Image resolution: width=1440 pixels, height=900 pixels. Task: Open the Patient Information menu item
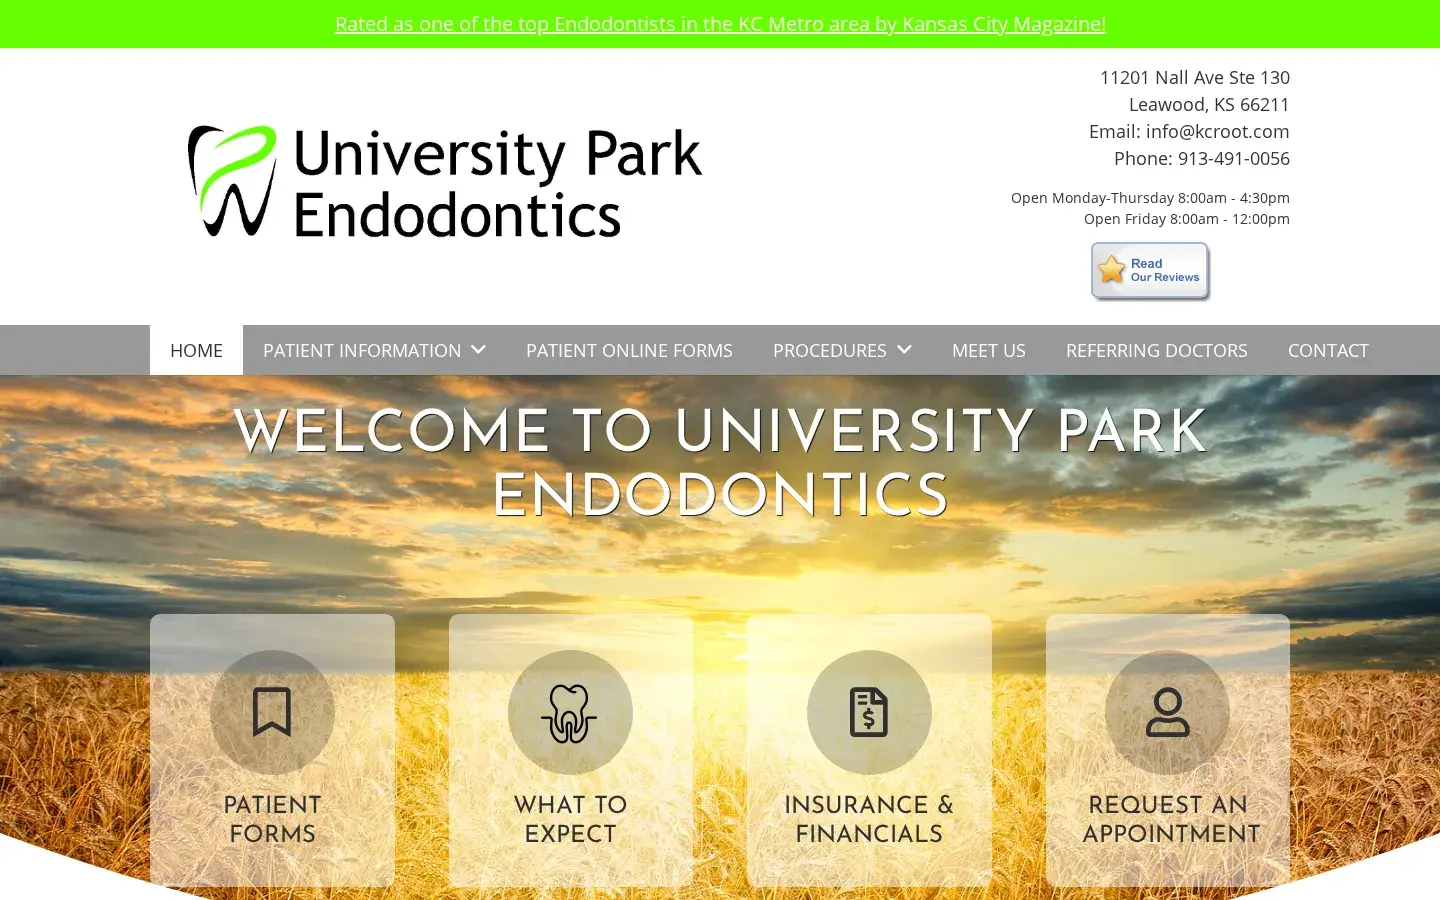pos(362,350)
